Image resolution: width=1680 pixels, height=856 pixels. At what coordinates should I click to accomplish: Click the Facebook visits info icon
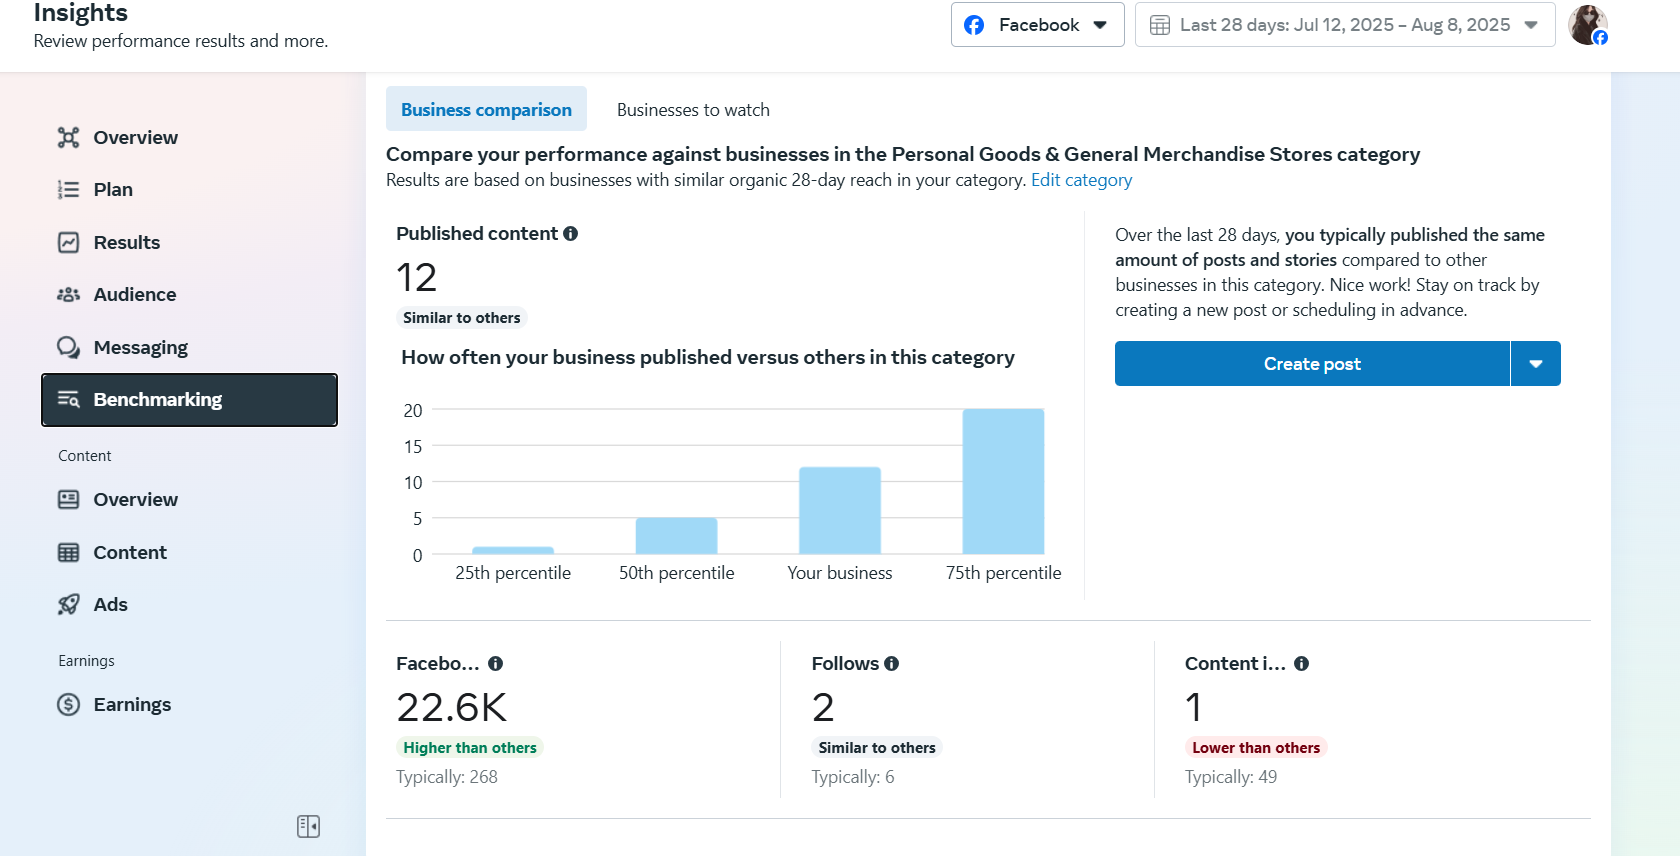(495, 664)
